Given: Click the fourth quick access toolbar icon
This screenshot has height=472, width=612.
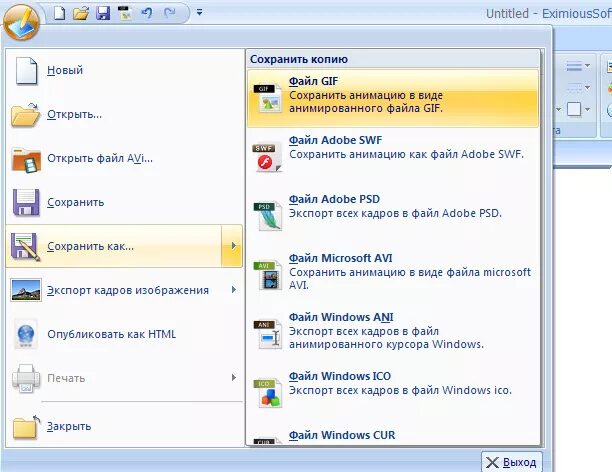Looking at the screenshot, I should tap(125, 13).
